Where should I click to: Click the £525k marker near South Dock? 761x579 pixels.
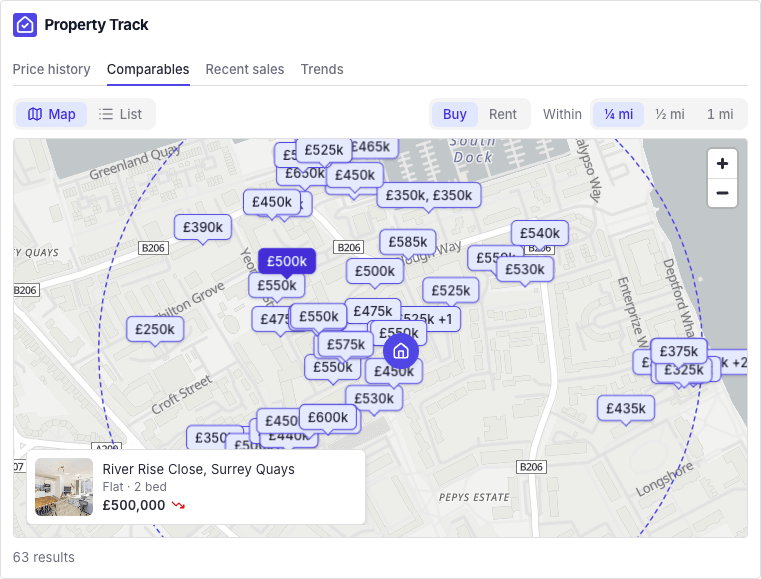pyautogui.click(x=324, y=150)
